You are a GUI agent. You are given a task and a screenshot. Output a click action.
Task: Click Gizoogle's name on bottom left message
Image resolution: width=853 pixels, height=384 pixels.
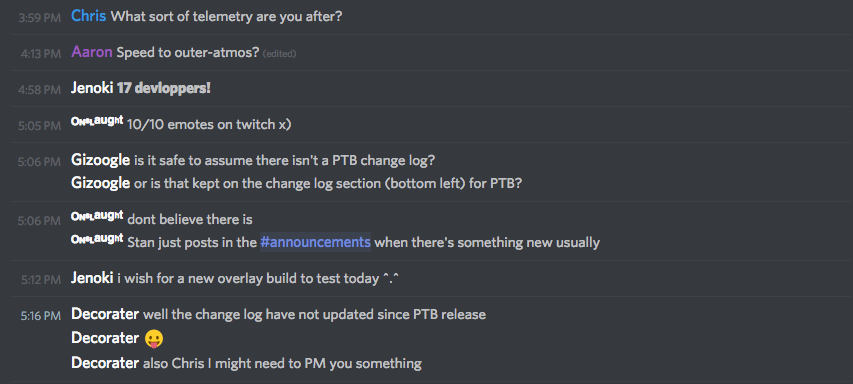coord(101,183)
